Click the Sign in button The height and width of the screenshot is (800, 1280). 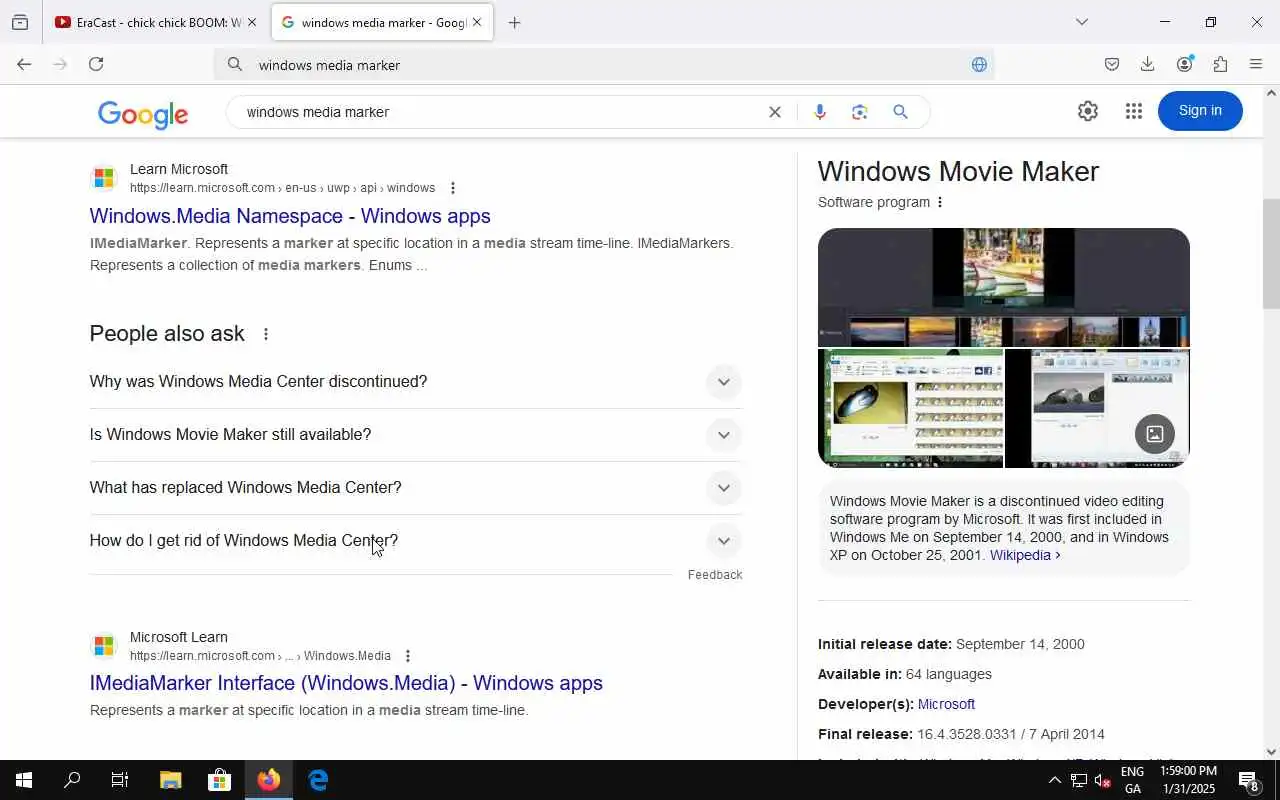(1200, 110)
